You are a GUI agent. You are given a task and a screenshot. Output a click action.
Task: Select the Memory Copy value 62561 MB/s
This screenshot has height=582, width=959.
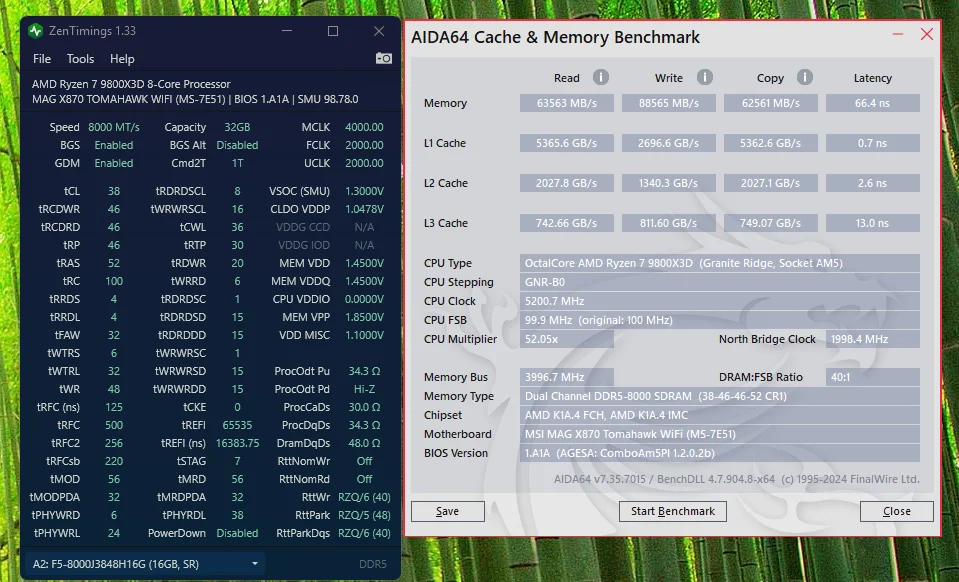[771, 103]
